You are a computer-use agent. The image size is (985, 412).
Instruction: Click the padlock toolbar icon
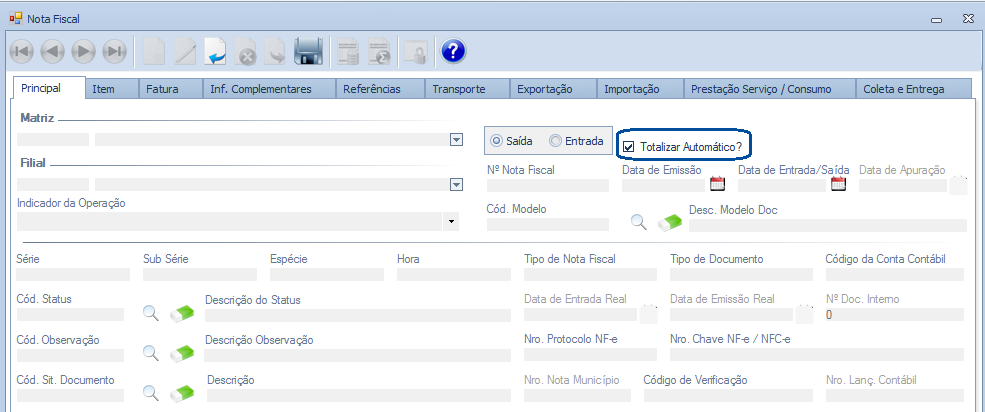tap(415, 52)
